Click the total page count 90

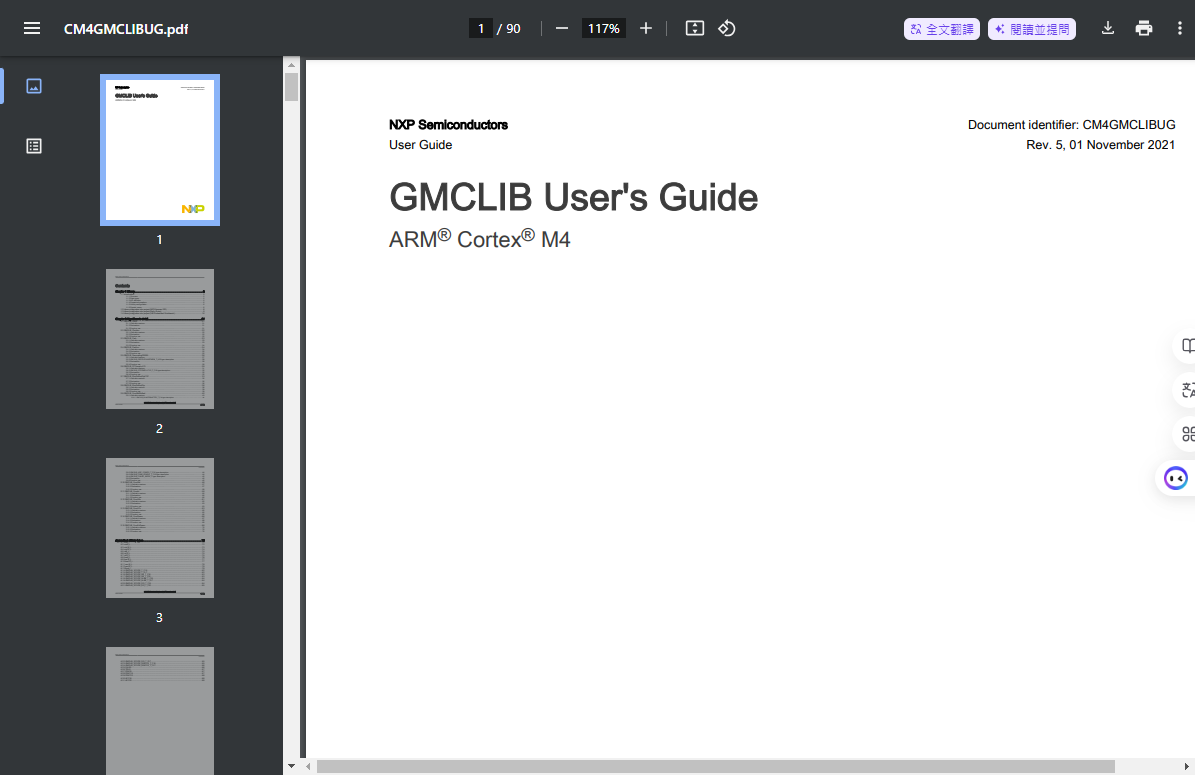tap(514, 29)
